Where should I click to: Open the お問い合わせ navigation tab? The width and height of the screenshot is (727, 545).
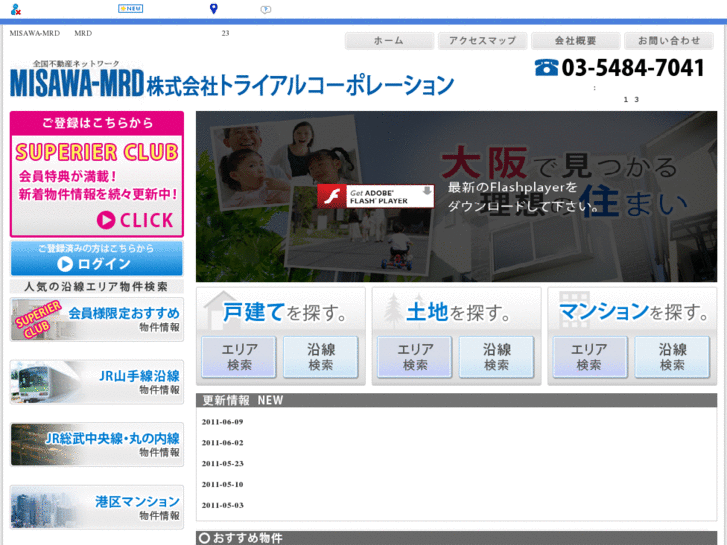[669, 41]
